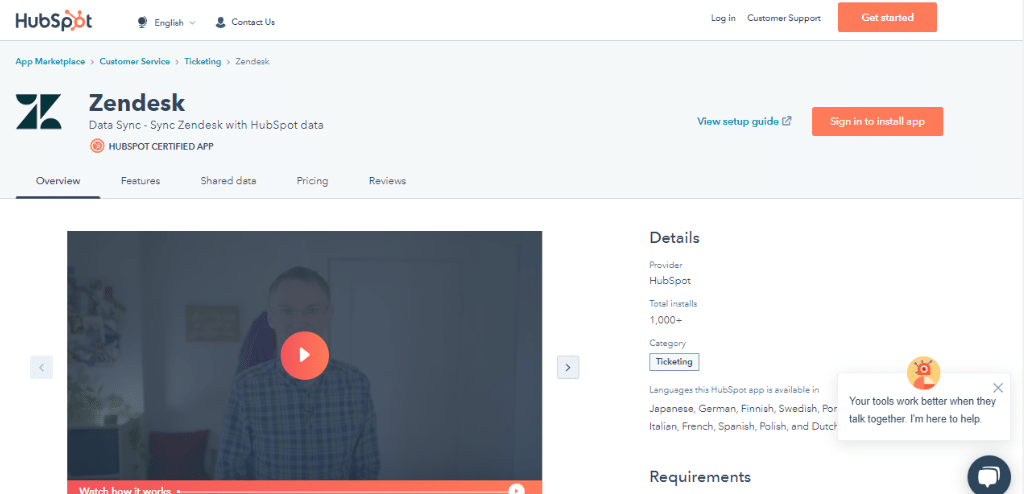The image size is (1024, 494).
Task: Click the chatbot message text
Action: 922,410
